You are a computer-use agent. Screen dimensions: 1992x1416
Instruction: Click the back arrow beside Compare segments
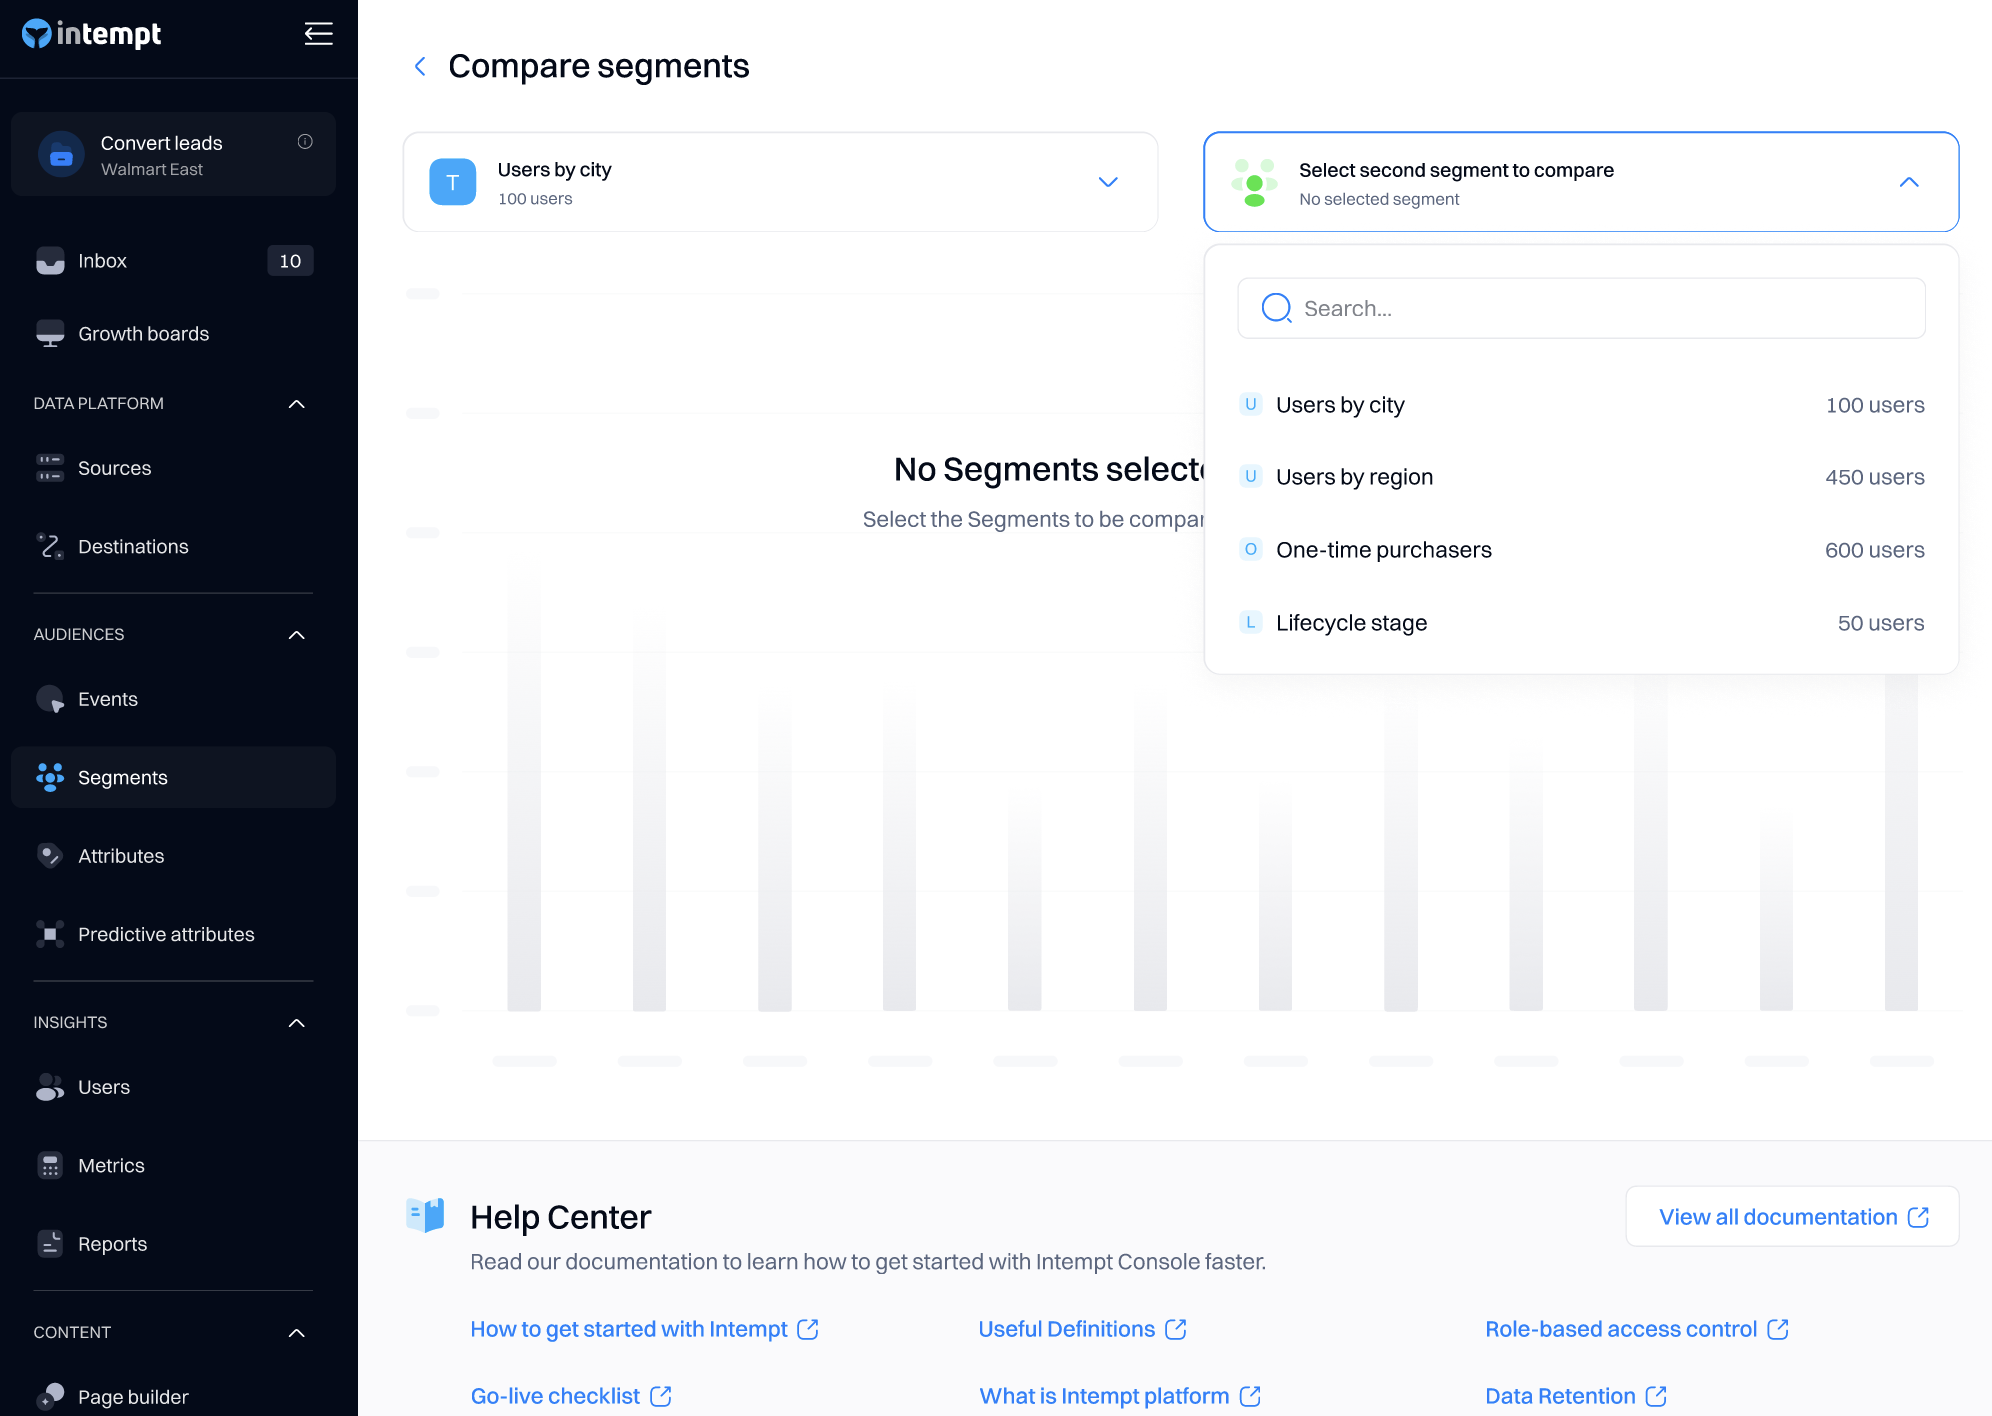pos(420,67)
